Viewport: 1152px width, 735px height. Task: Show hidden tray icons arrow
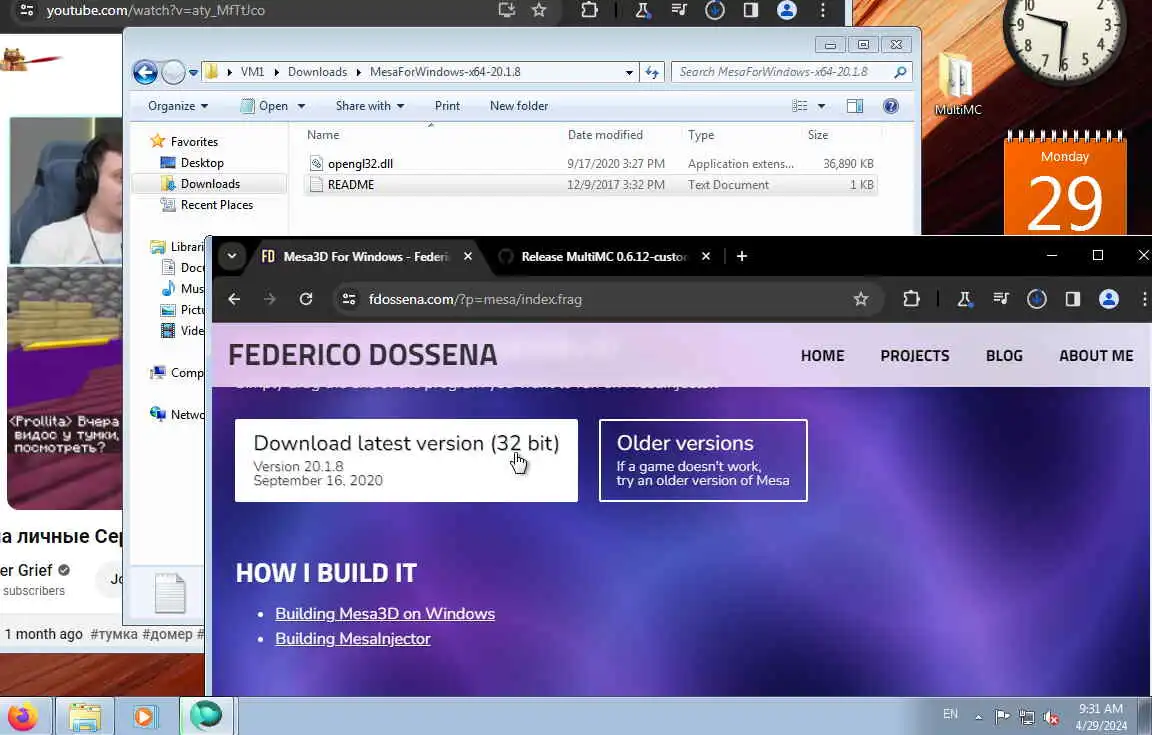pos(978,717)
